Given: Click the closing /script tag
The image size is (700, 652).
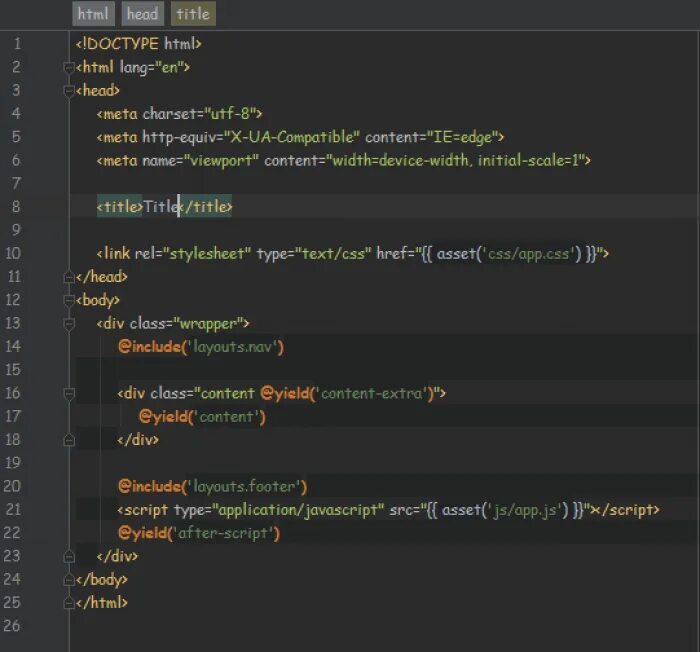Looking at the screenshot, I should (x=627, y=510).
